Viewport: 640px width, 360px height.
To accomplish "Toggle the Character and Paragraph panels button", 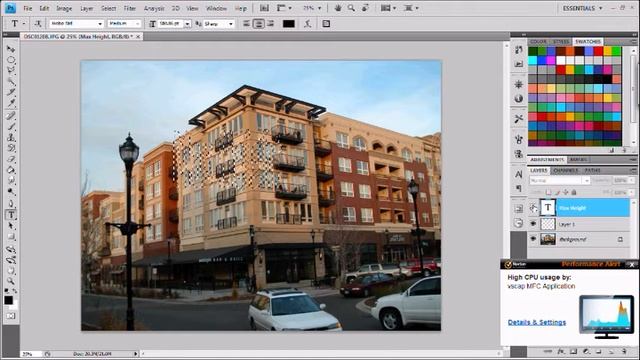I will click(326, 24).
